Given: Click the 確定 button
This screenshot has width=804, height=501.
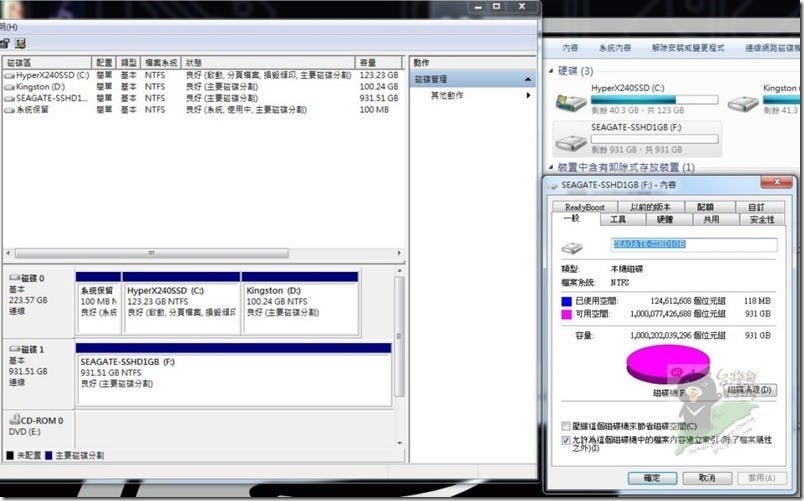Looking at the screenshot, I should 652,477.
